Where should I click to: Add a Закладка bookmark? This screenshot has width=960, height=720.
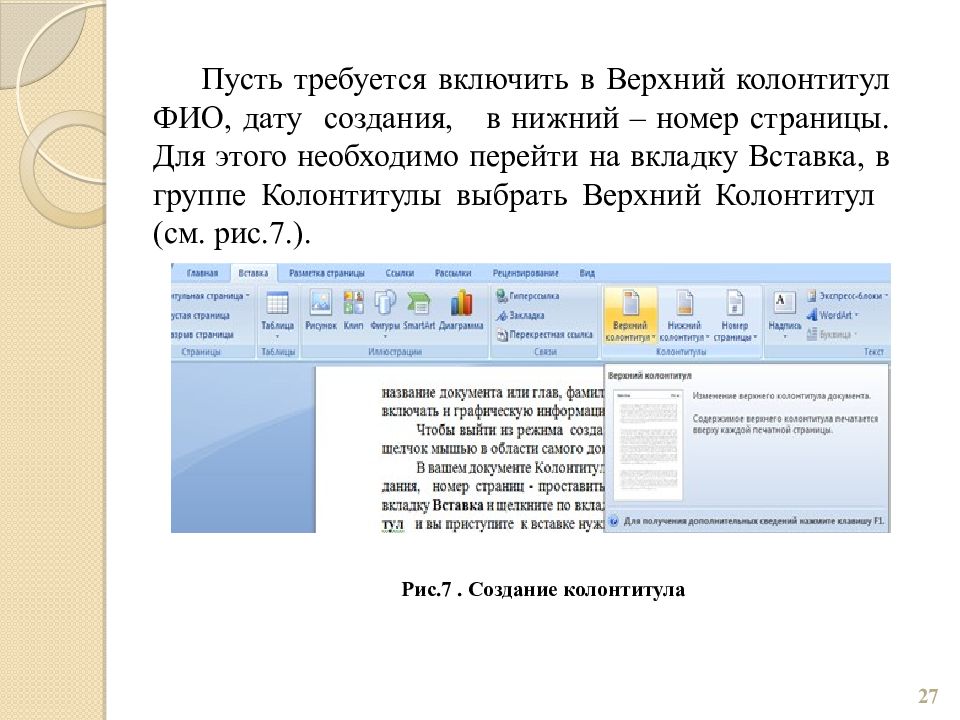[520, 315]
